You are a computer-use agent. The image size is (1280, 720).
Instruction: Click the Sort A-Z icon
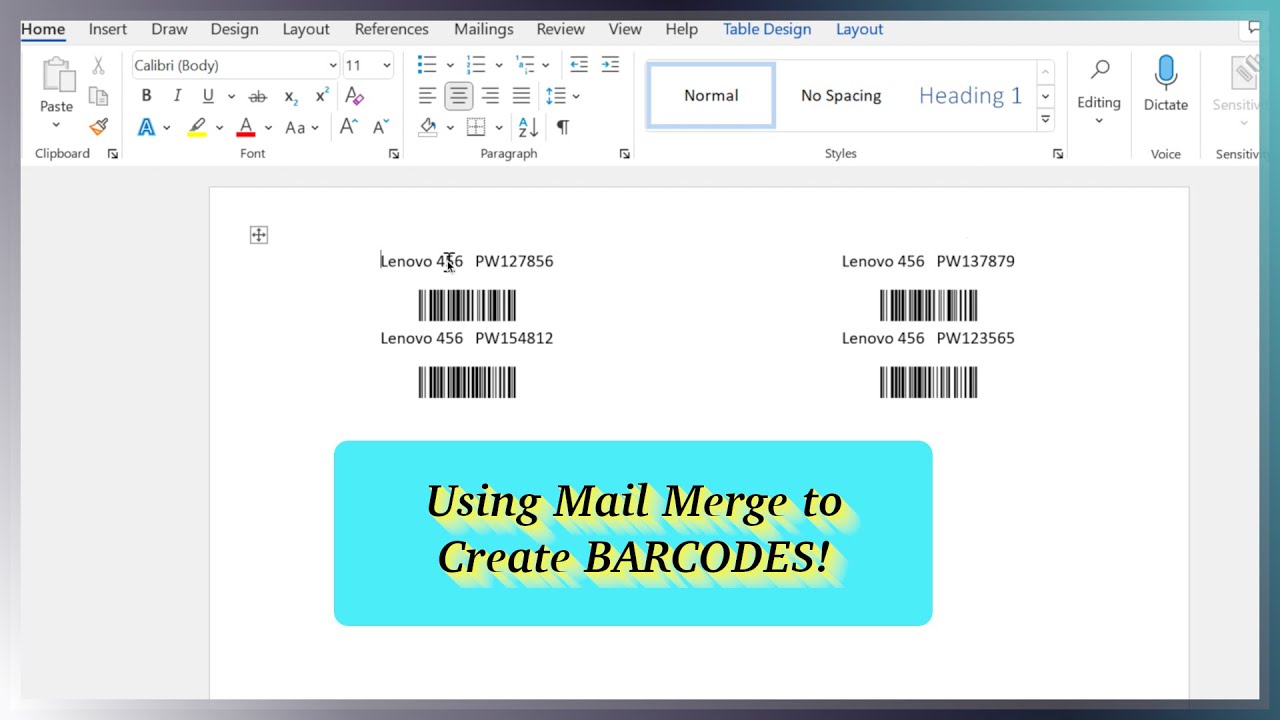528,127
